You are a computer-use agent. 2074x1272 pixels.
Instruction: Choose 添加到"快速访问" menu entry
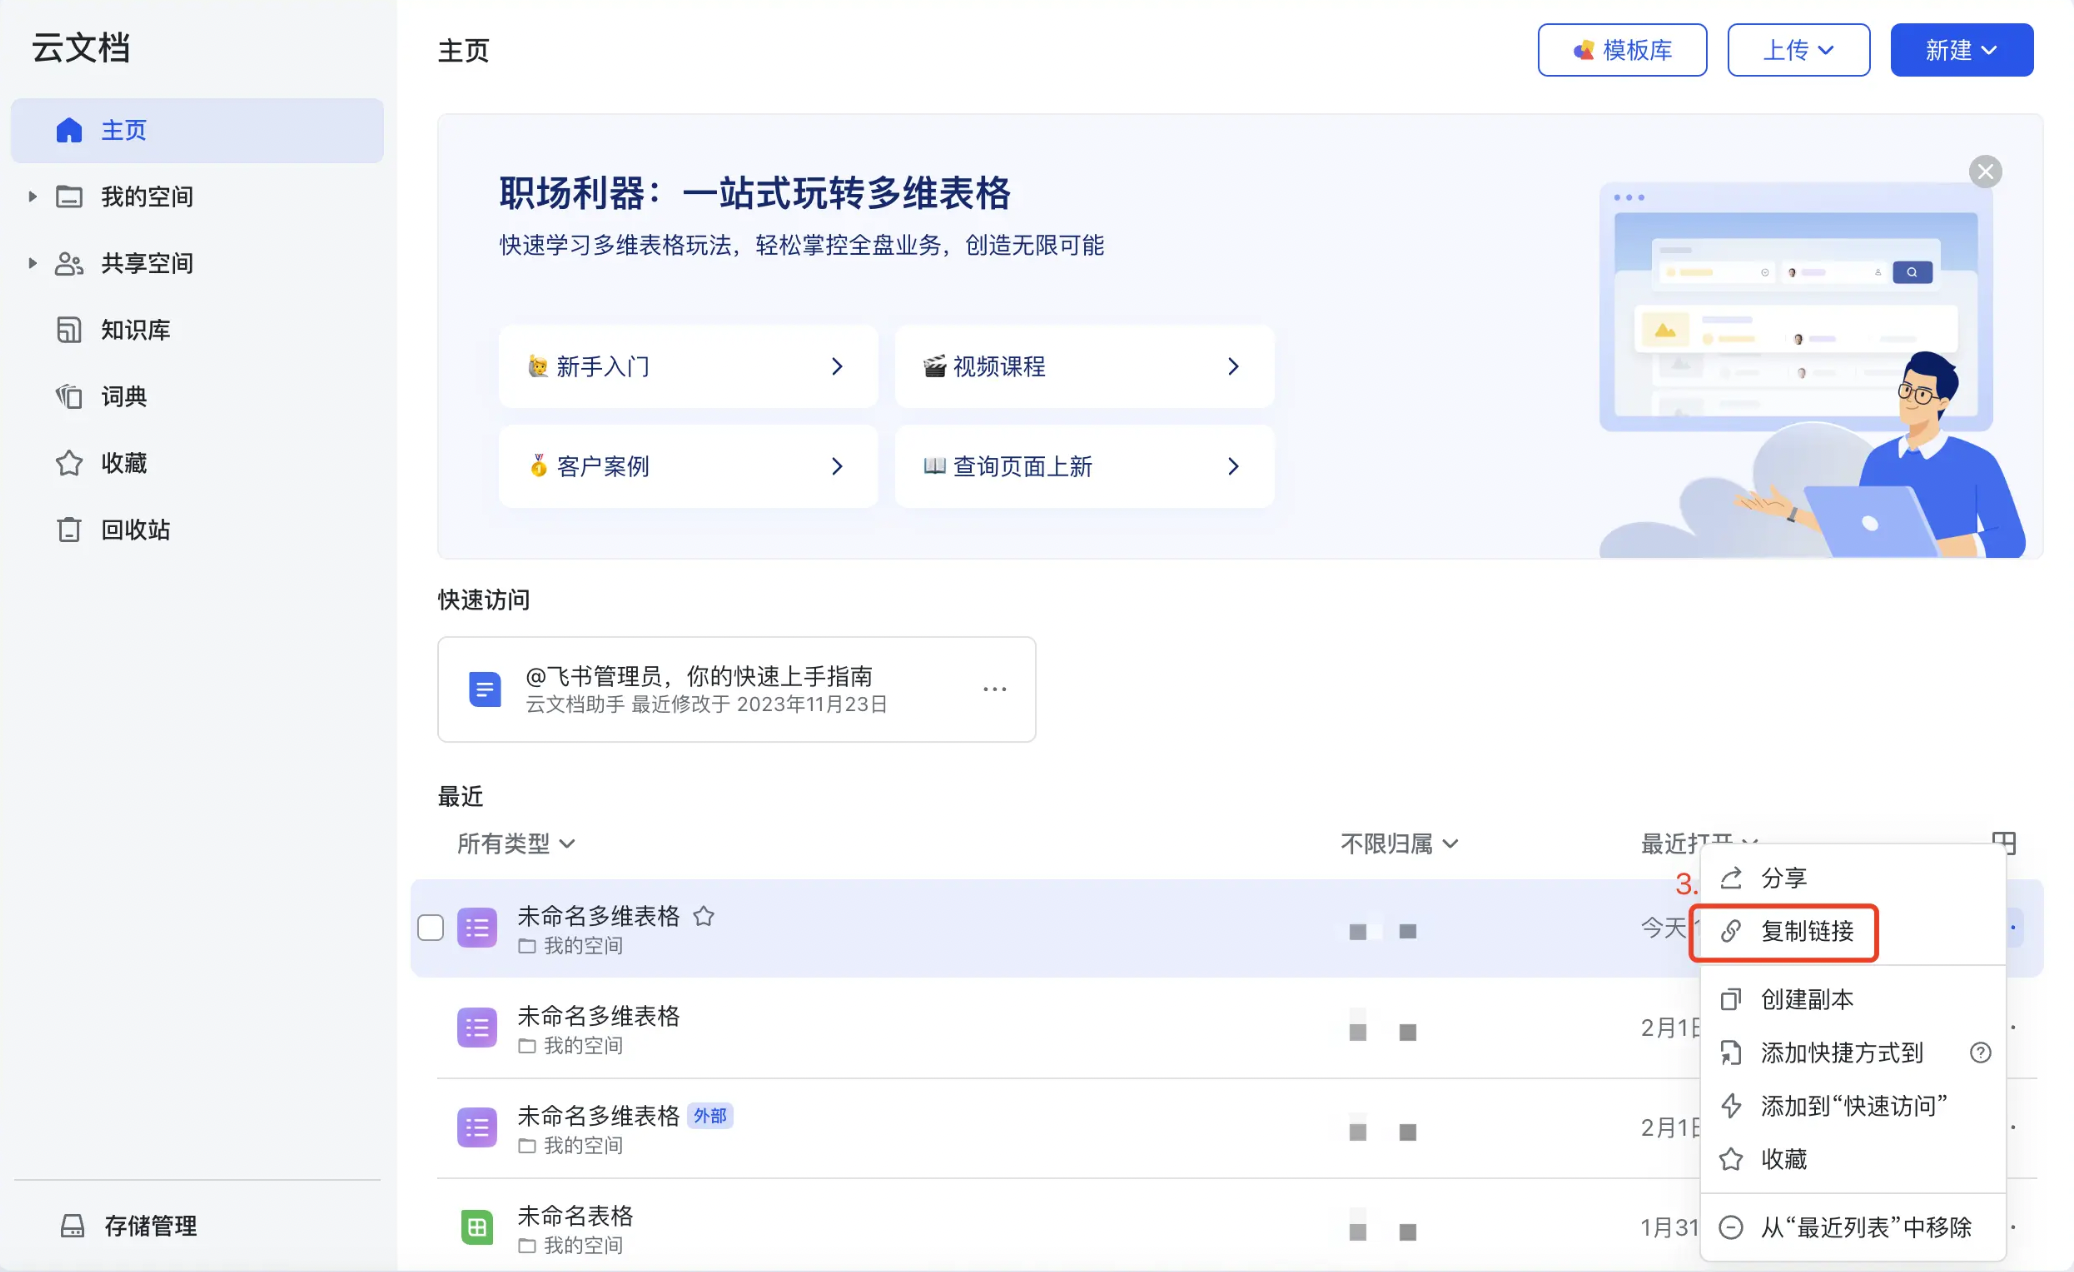point(1853,1106)
